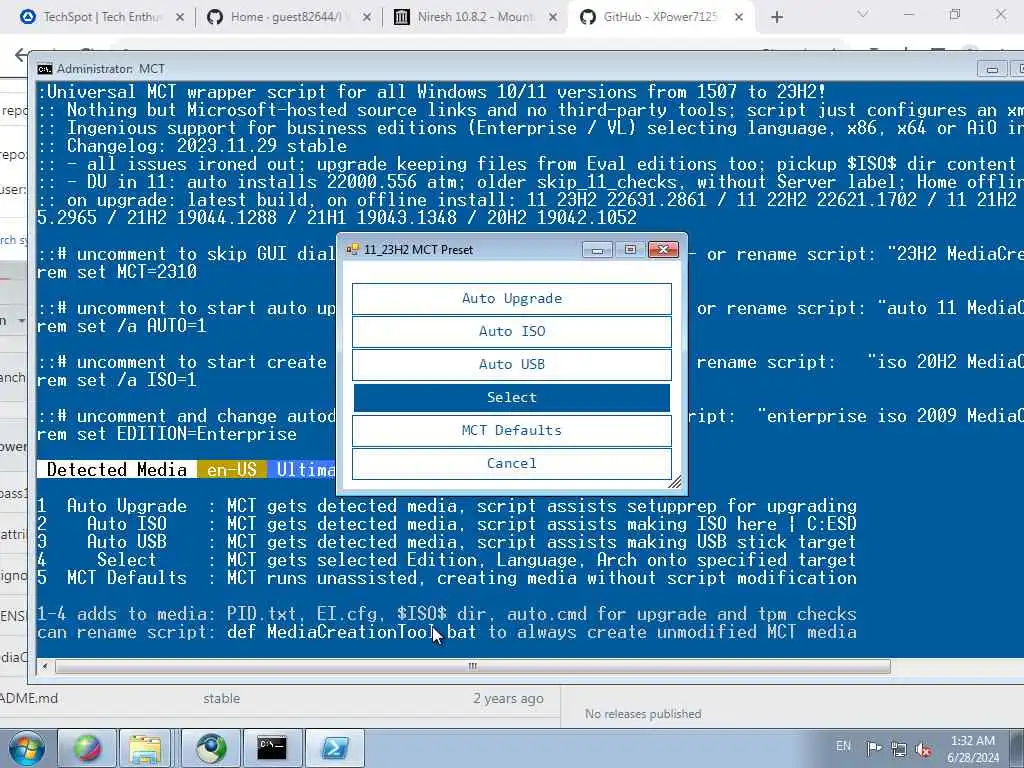Close the browser window
This screenshot has width=1024, height=768.
tap(1000, 14)
